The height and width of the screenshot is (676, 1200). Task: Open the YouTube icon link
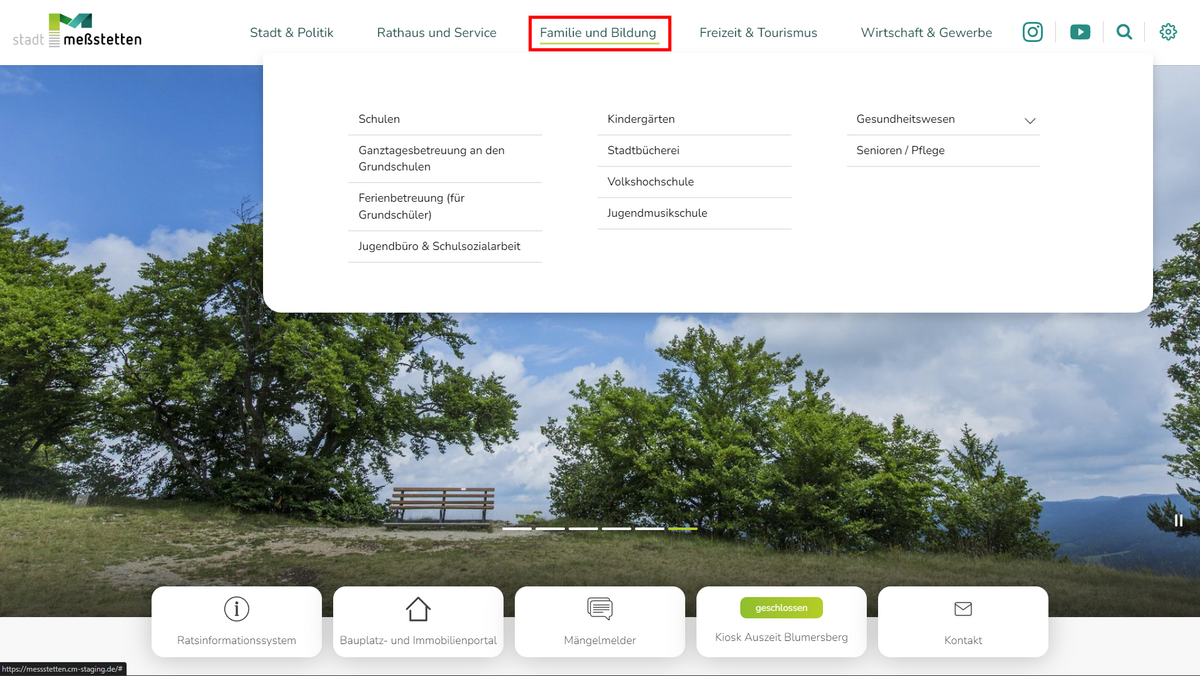tap(1080, 32)
